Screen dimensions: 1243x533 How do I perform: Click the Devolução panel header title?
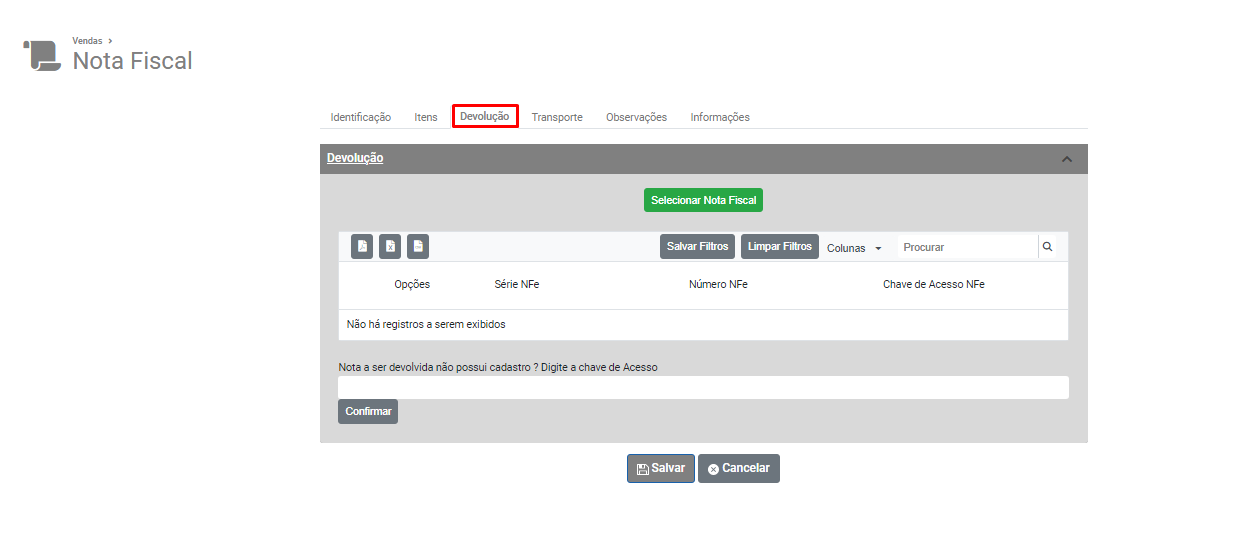[x=355, y=158]
